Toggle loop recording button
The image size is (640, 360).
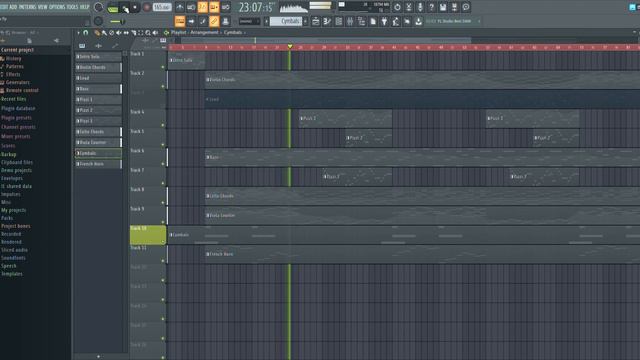225,7
